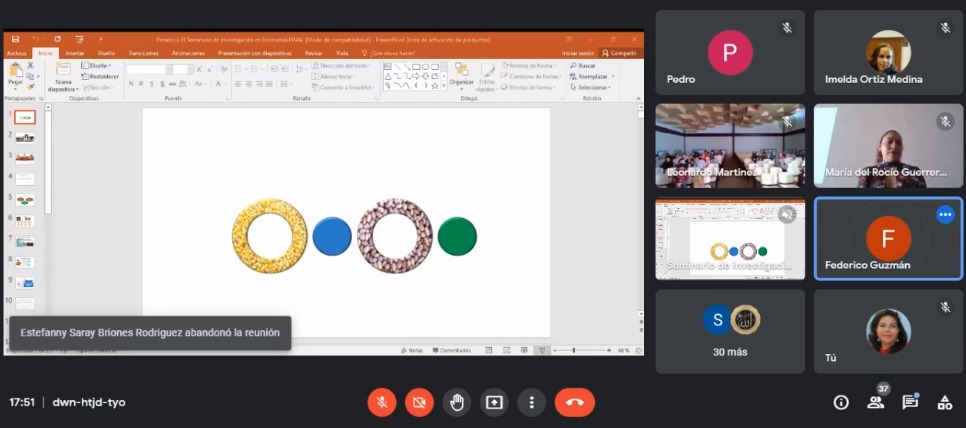Click PowerPoint Organizar arrange icon

(x=461, y=76)
